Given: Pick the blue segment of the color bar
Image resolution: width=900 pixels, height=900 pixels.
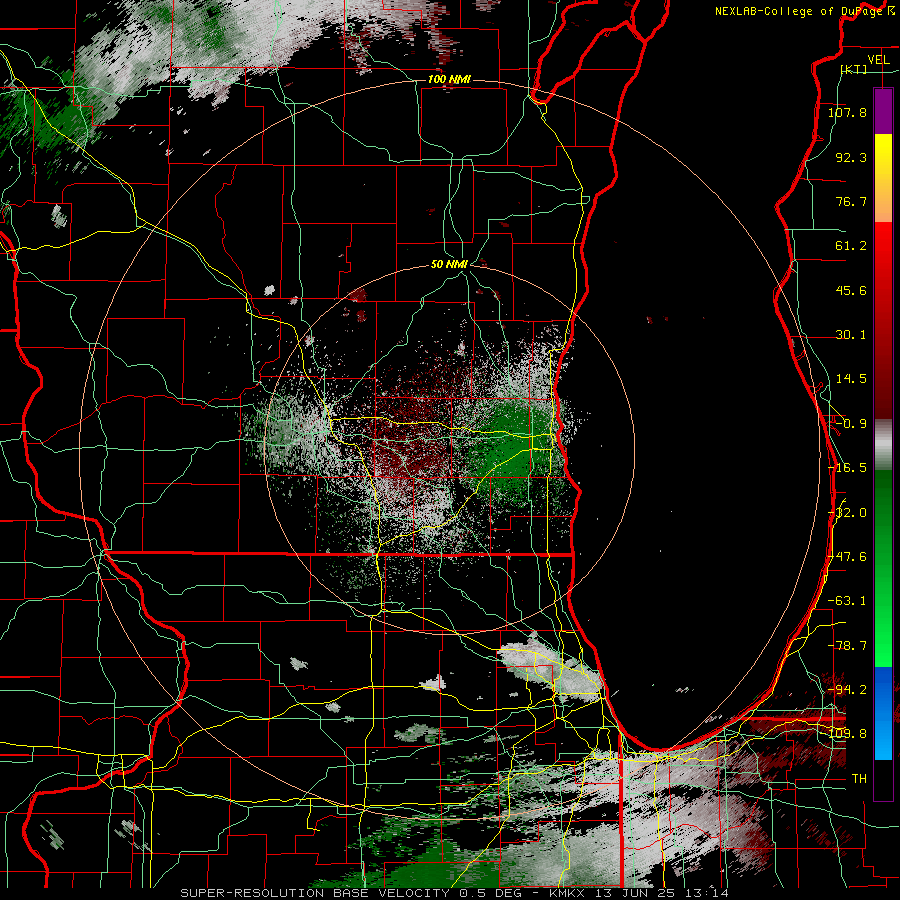Looking at the screenshot, I should [x=883, y=713].
